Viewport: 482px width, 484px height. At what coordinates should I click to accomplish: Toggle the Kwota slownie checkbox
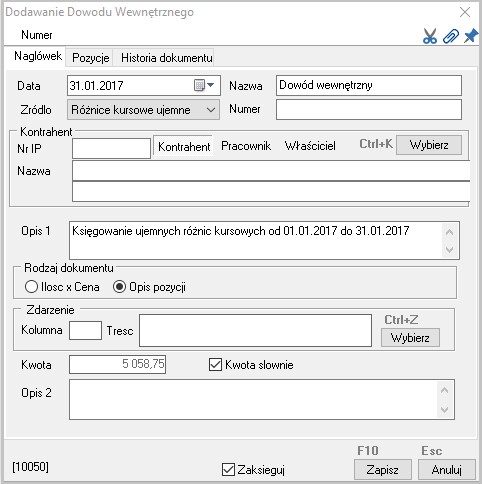click(x=215, y=365)
